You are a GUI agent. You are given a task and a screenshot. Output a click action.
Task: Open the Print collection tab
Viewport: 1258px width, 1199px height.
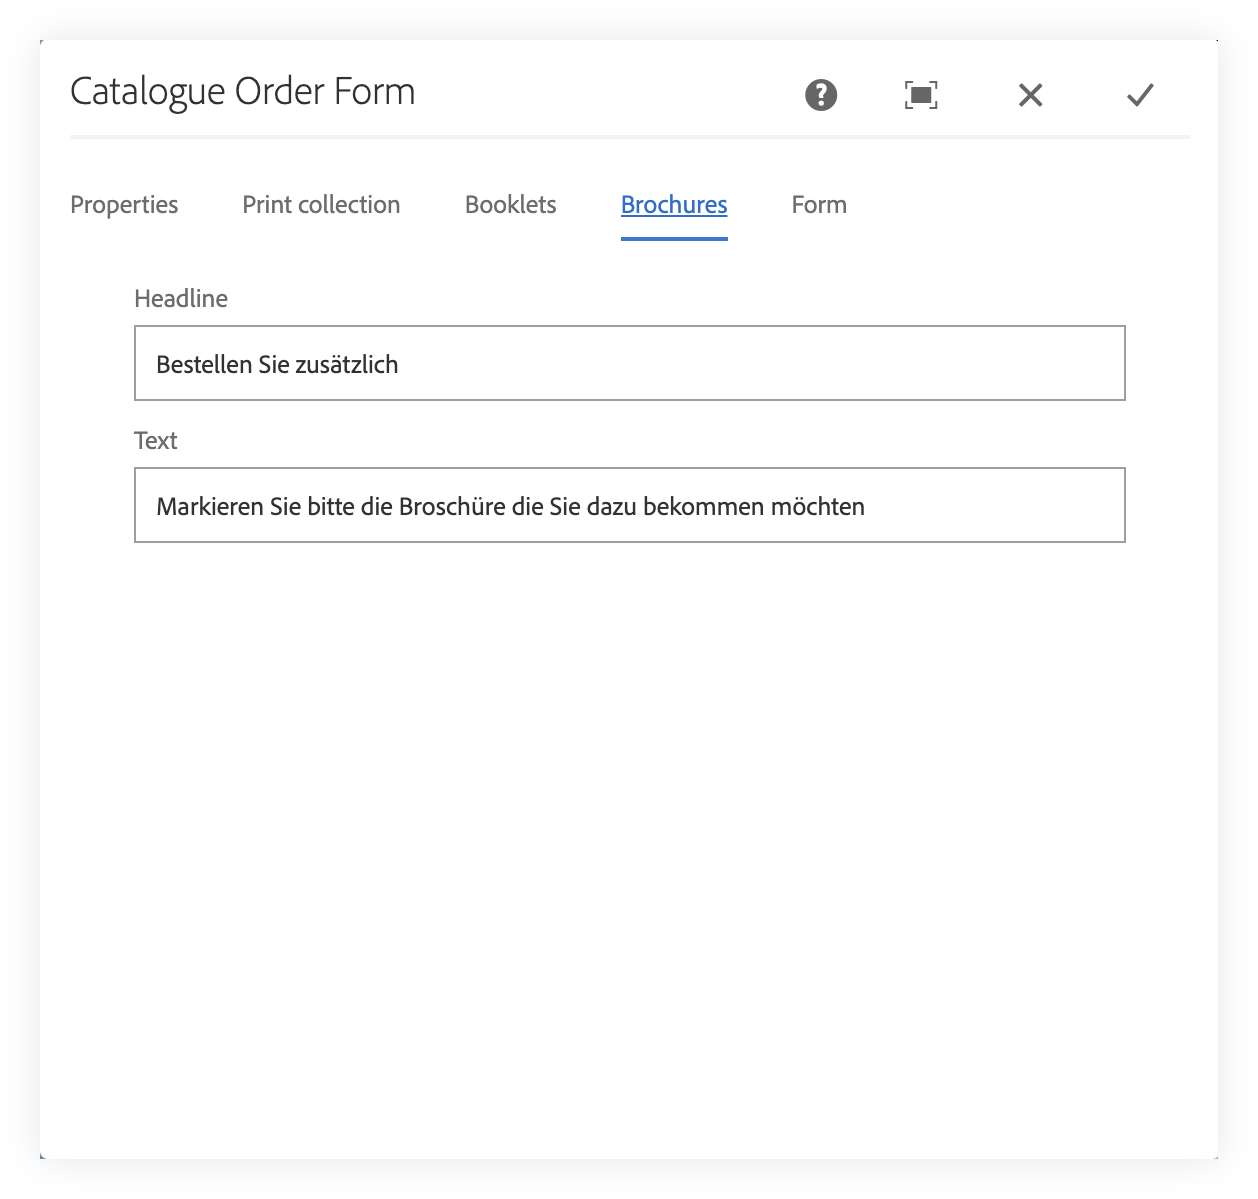point(320,205)
